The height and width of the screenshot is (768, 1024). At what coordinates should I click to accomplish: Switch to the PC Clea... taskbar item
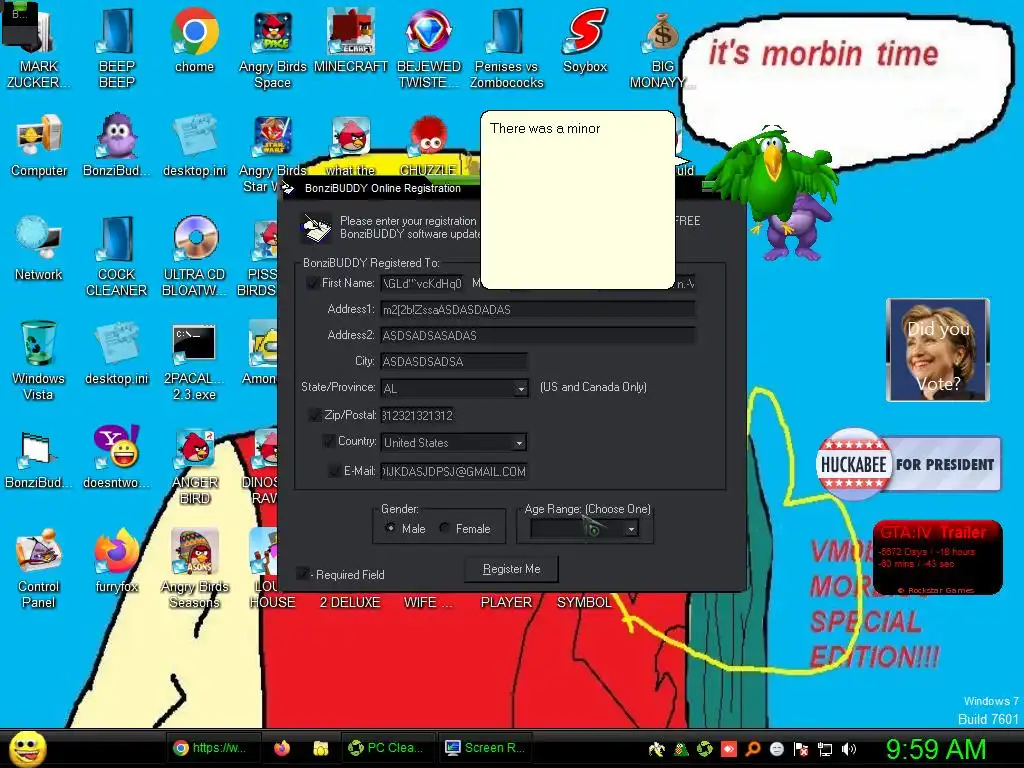tap(387, 748)
